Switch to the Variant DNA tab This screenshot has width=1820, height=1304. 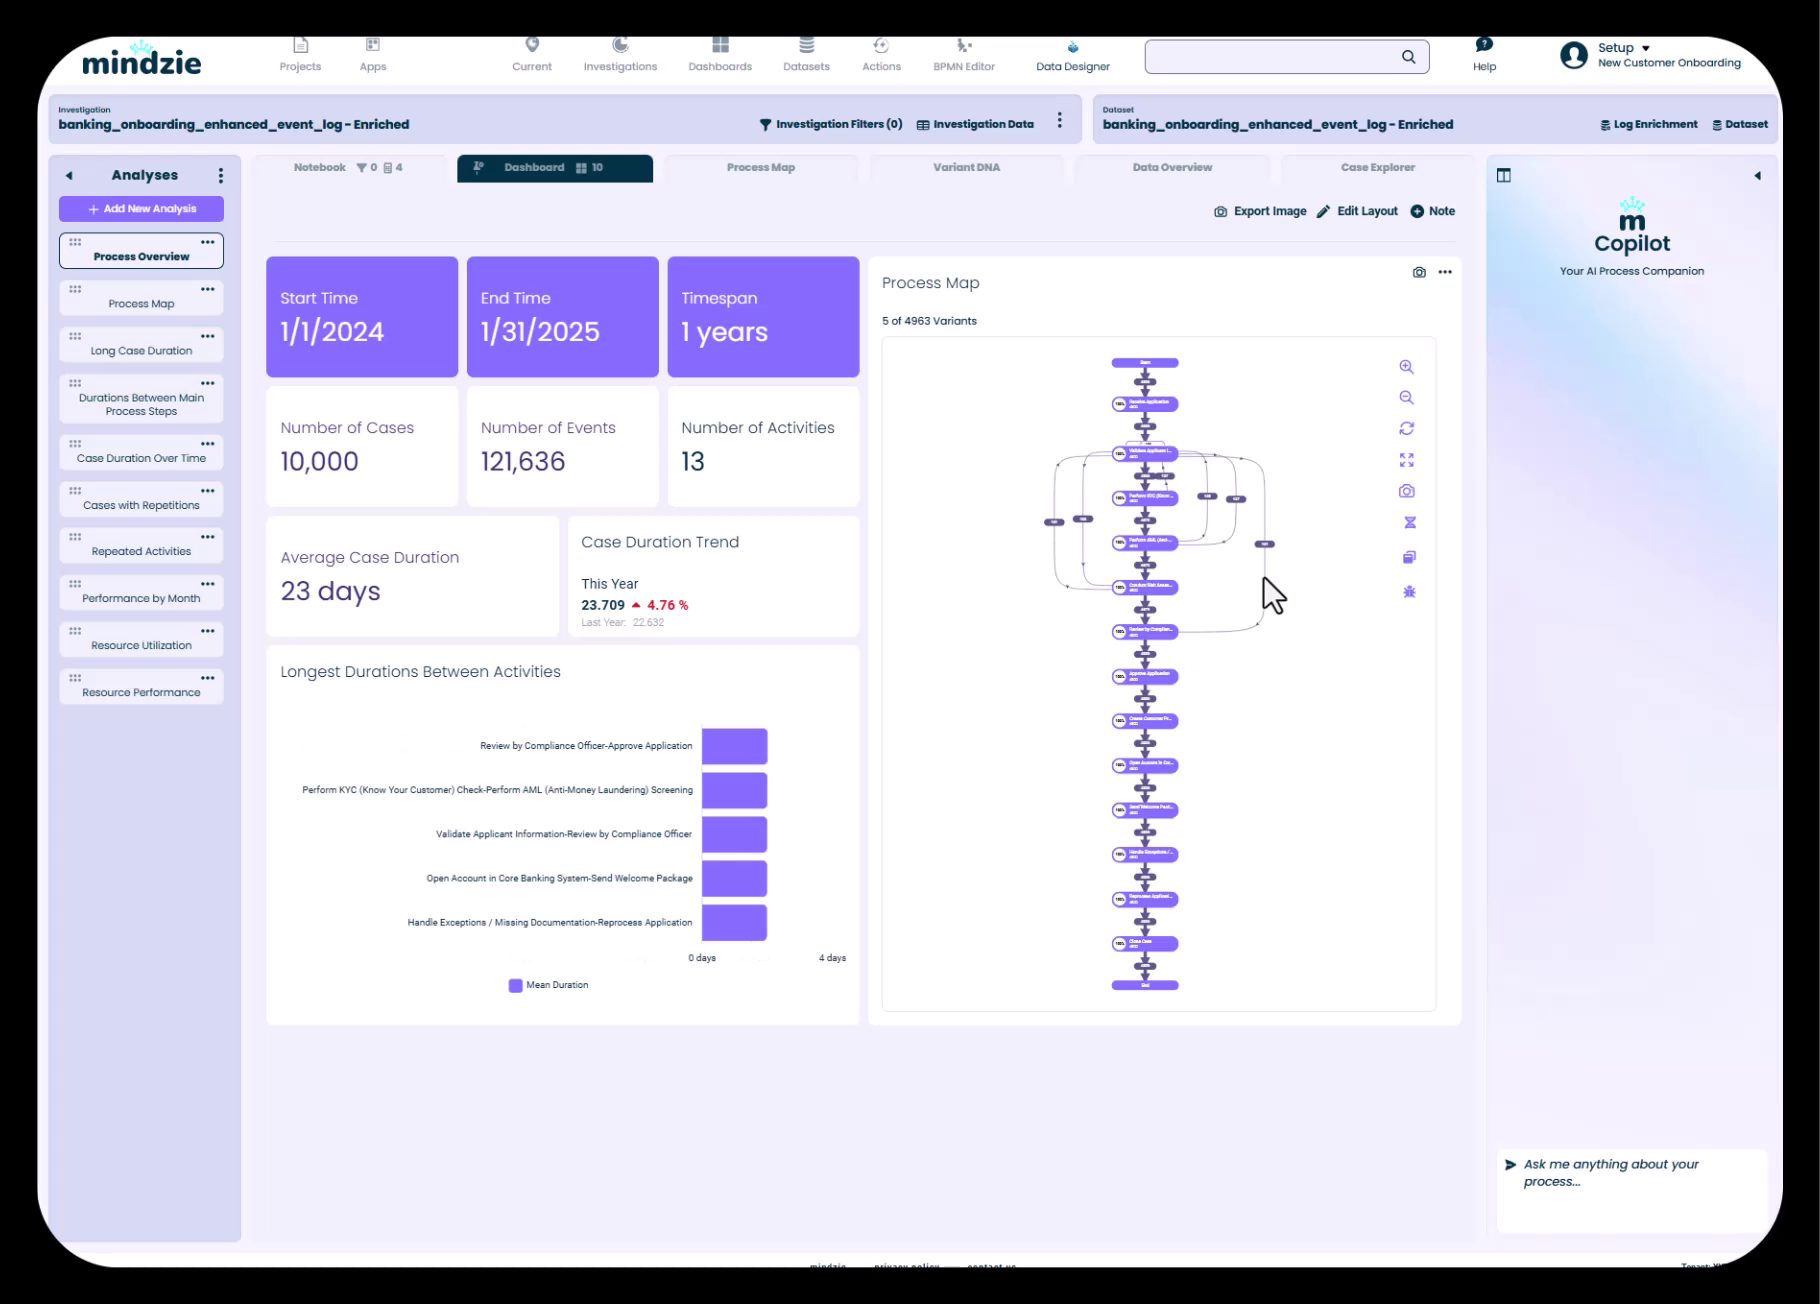(x=966, y=168)
